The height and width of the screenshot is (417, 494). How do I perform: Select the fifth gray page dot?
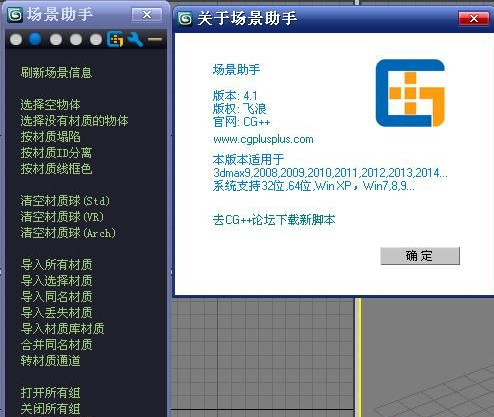[96, 40]
